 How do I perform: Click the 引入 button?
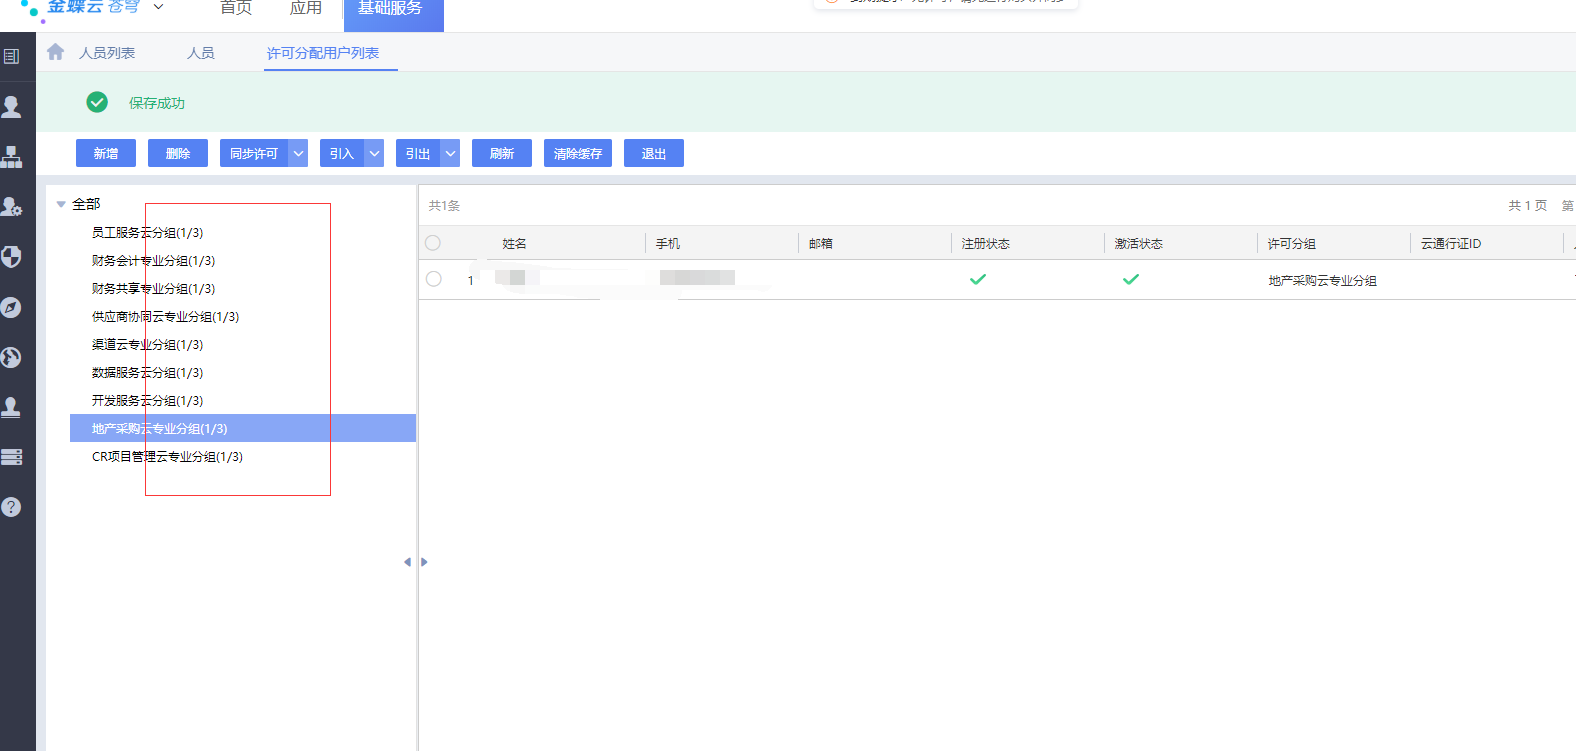pyautogui.click(x=342, y=153)
